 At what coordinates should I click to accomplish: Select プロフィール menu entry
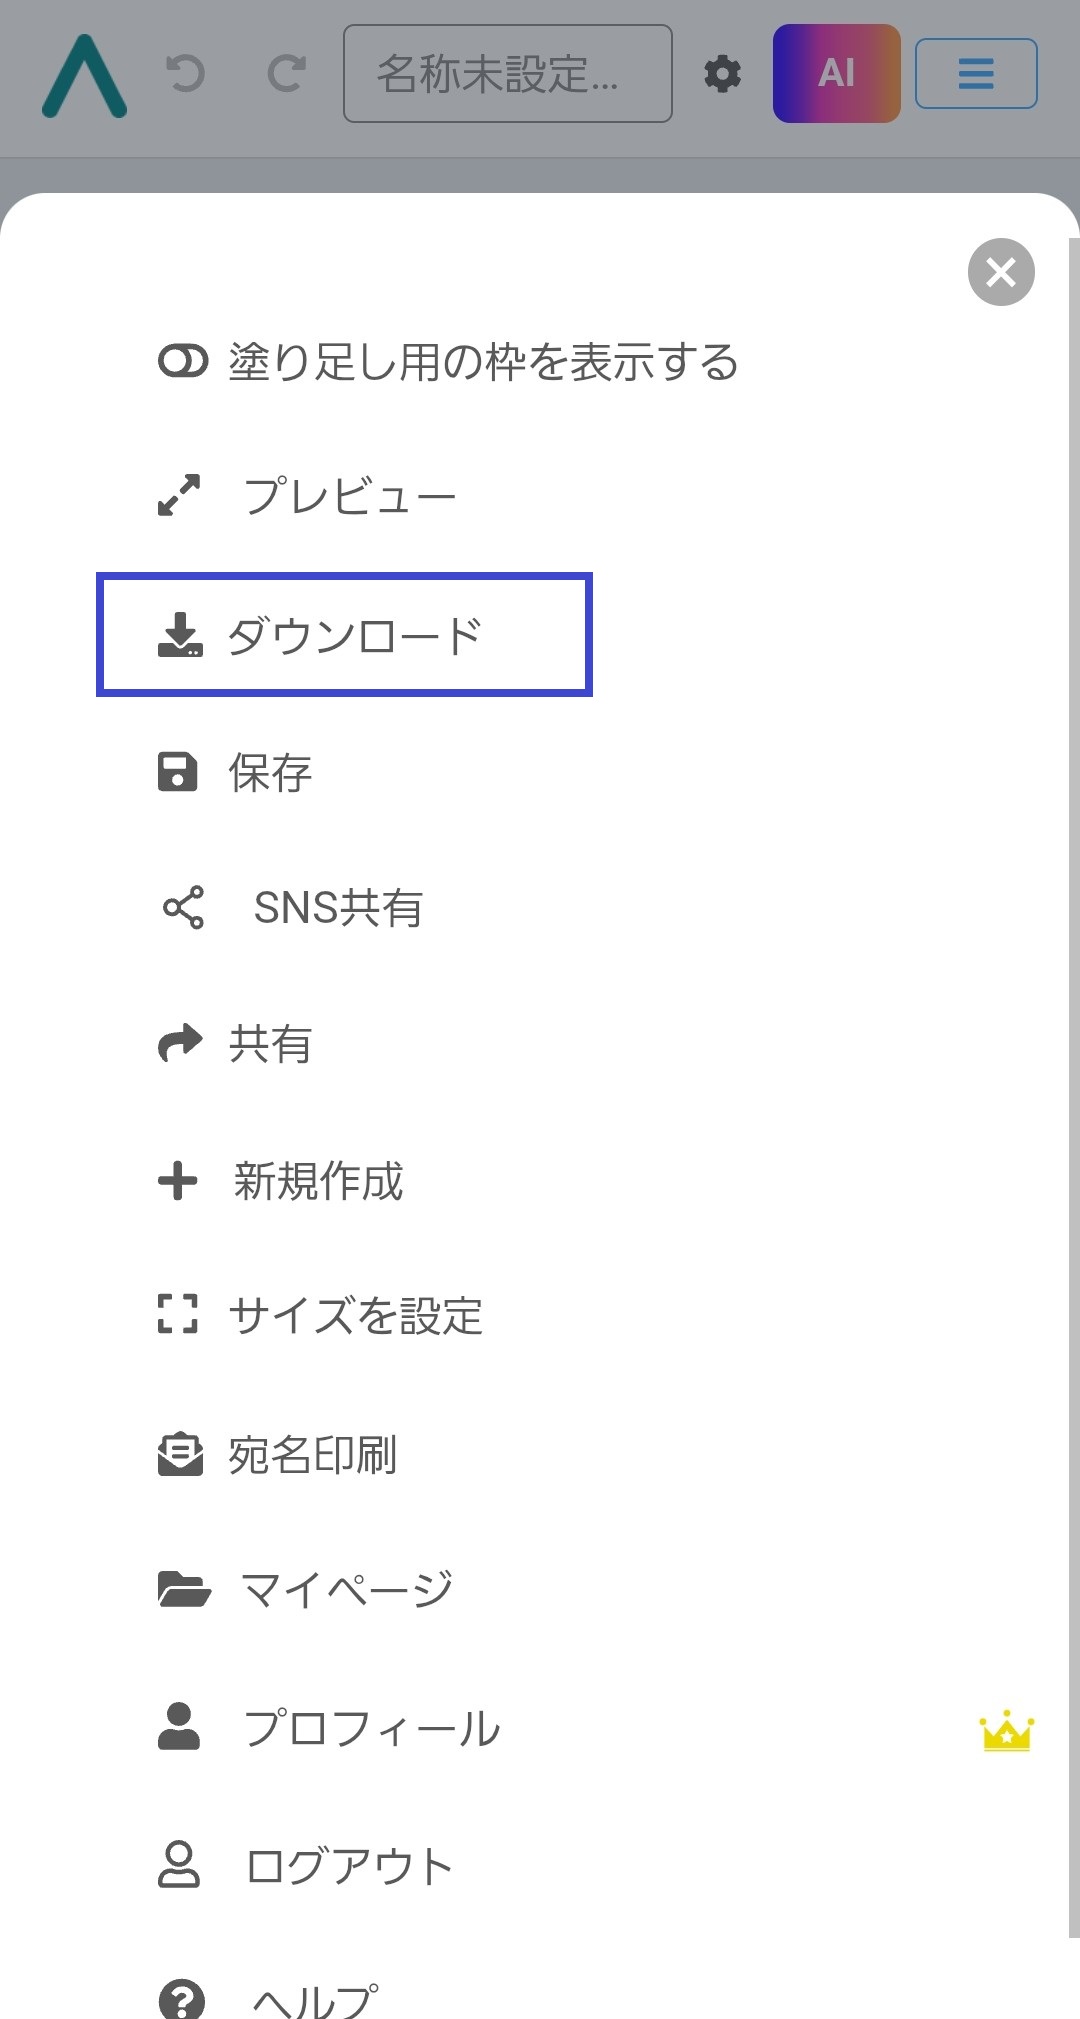click(371, 1728)
